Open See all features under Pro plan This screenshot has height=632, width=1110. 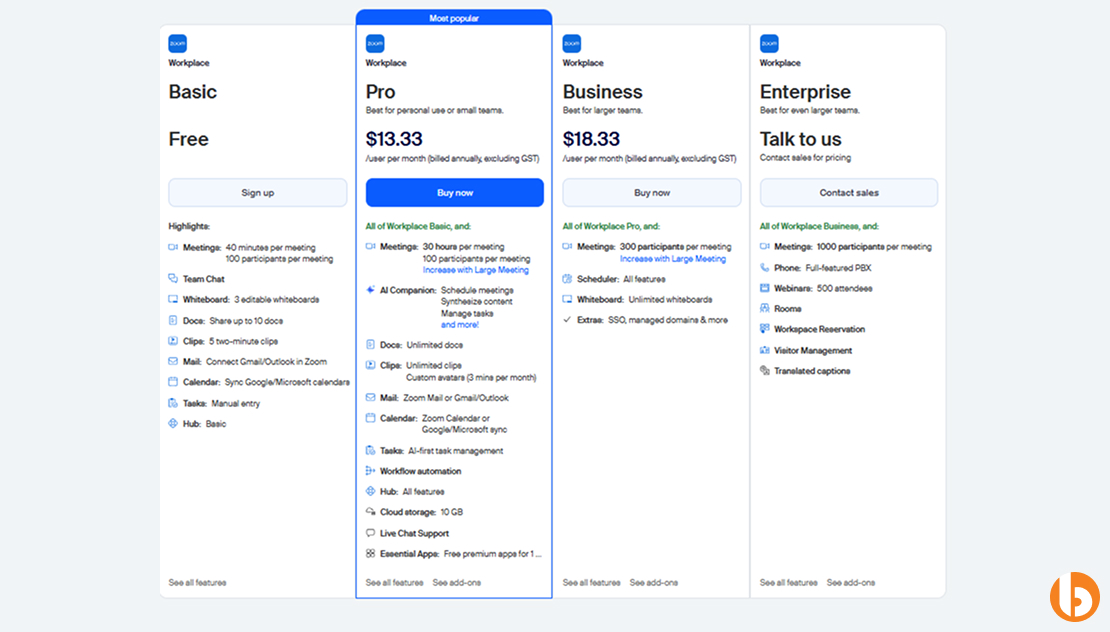point(394,582)
